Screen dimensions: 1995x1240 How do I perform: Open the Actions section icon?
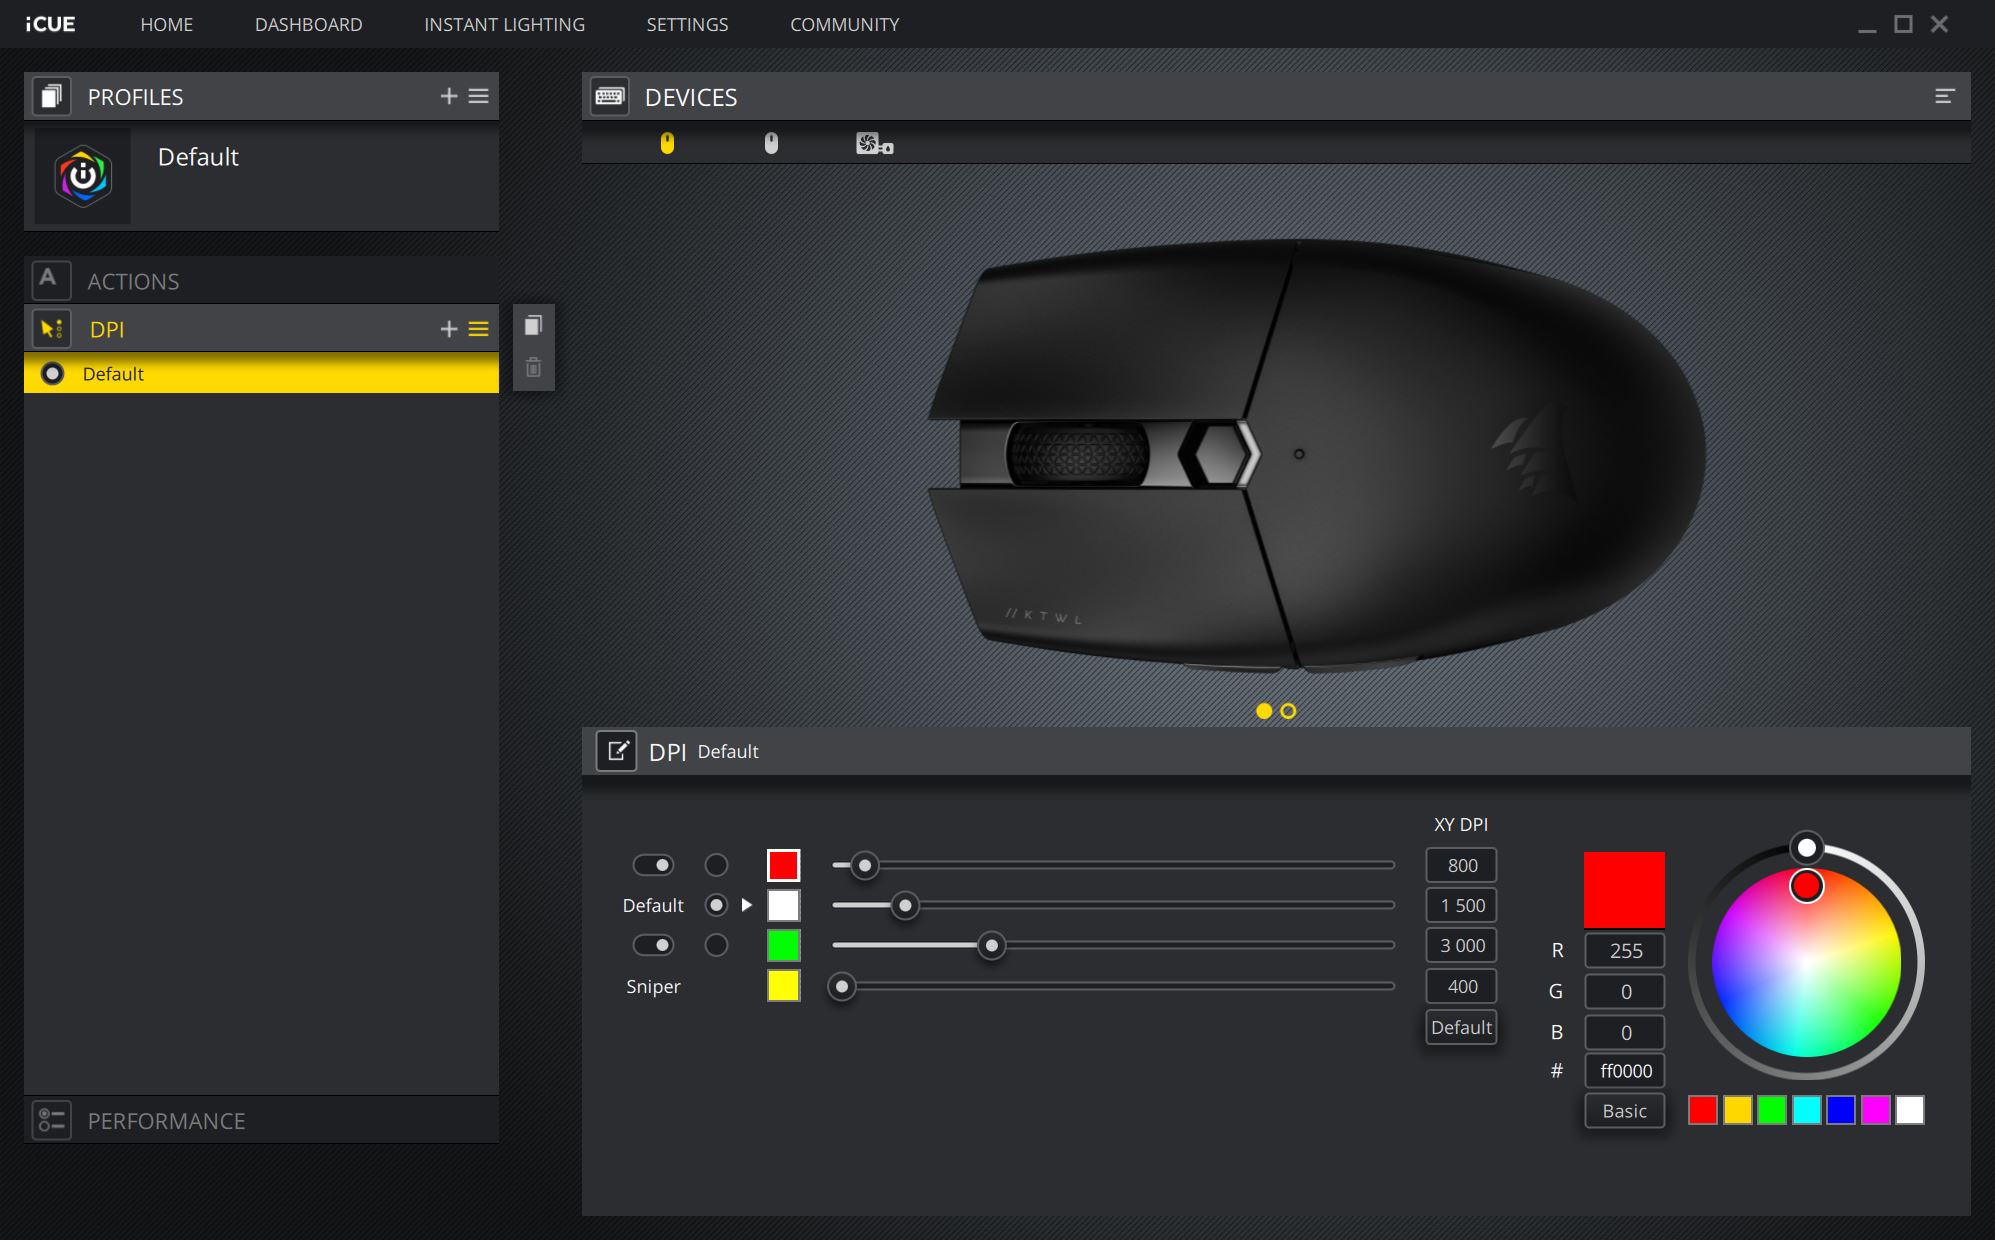tap(51, 281)
